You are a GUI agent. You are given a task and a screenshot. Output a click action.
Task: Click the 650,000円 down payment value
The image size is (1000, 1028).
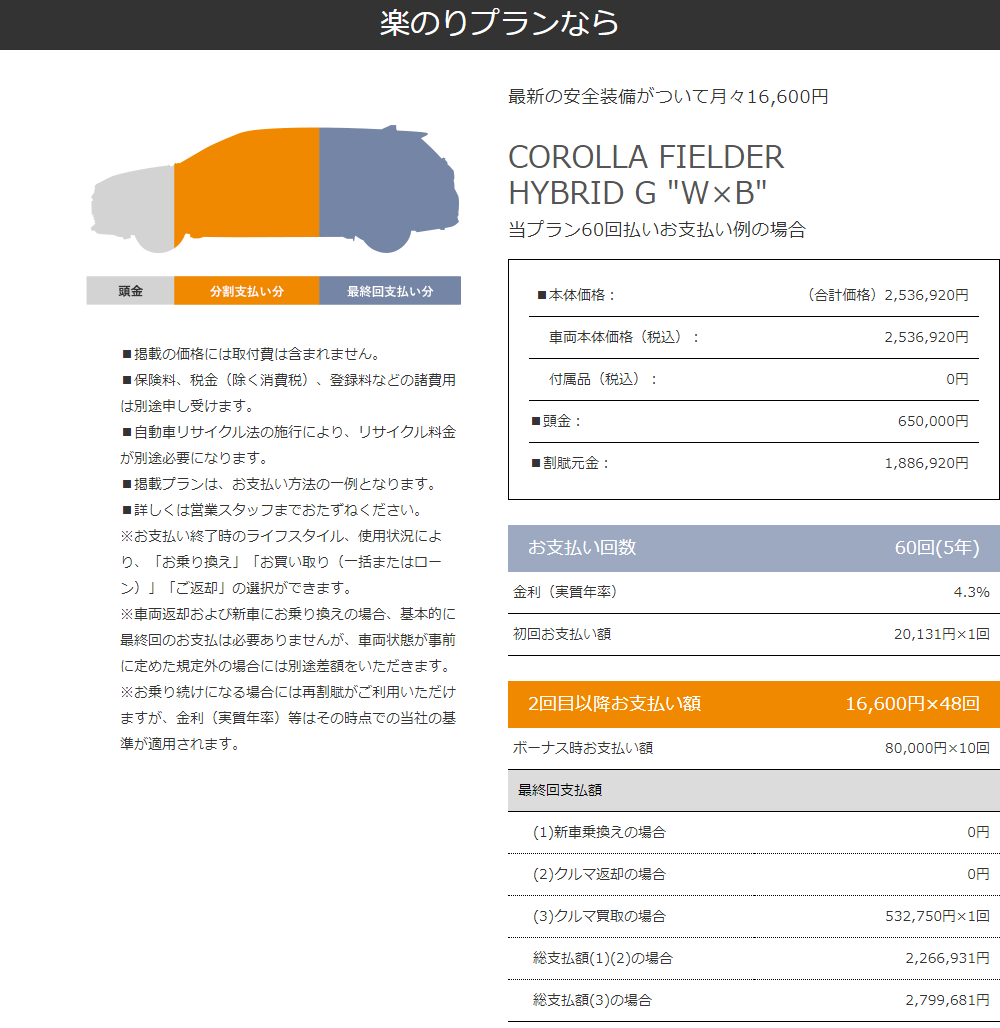point(933,421)
